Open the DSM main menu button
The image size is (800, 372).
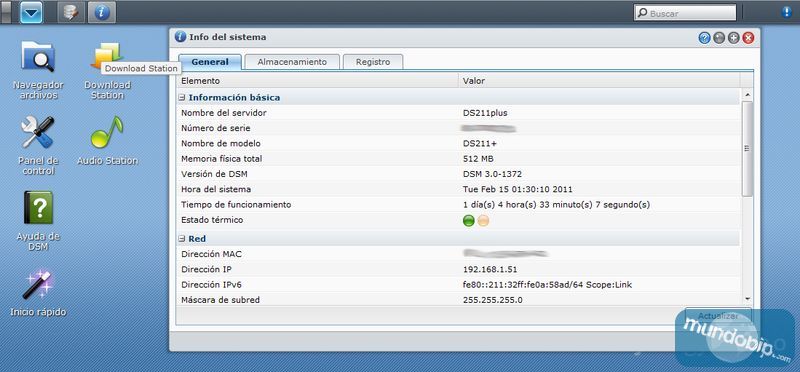click(31, 12)
